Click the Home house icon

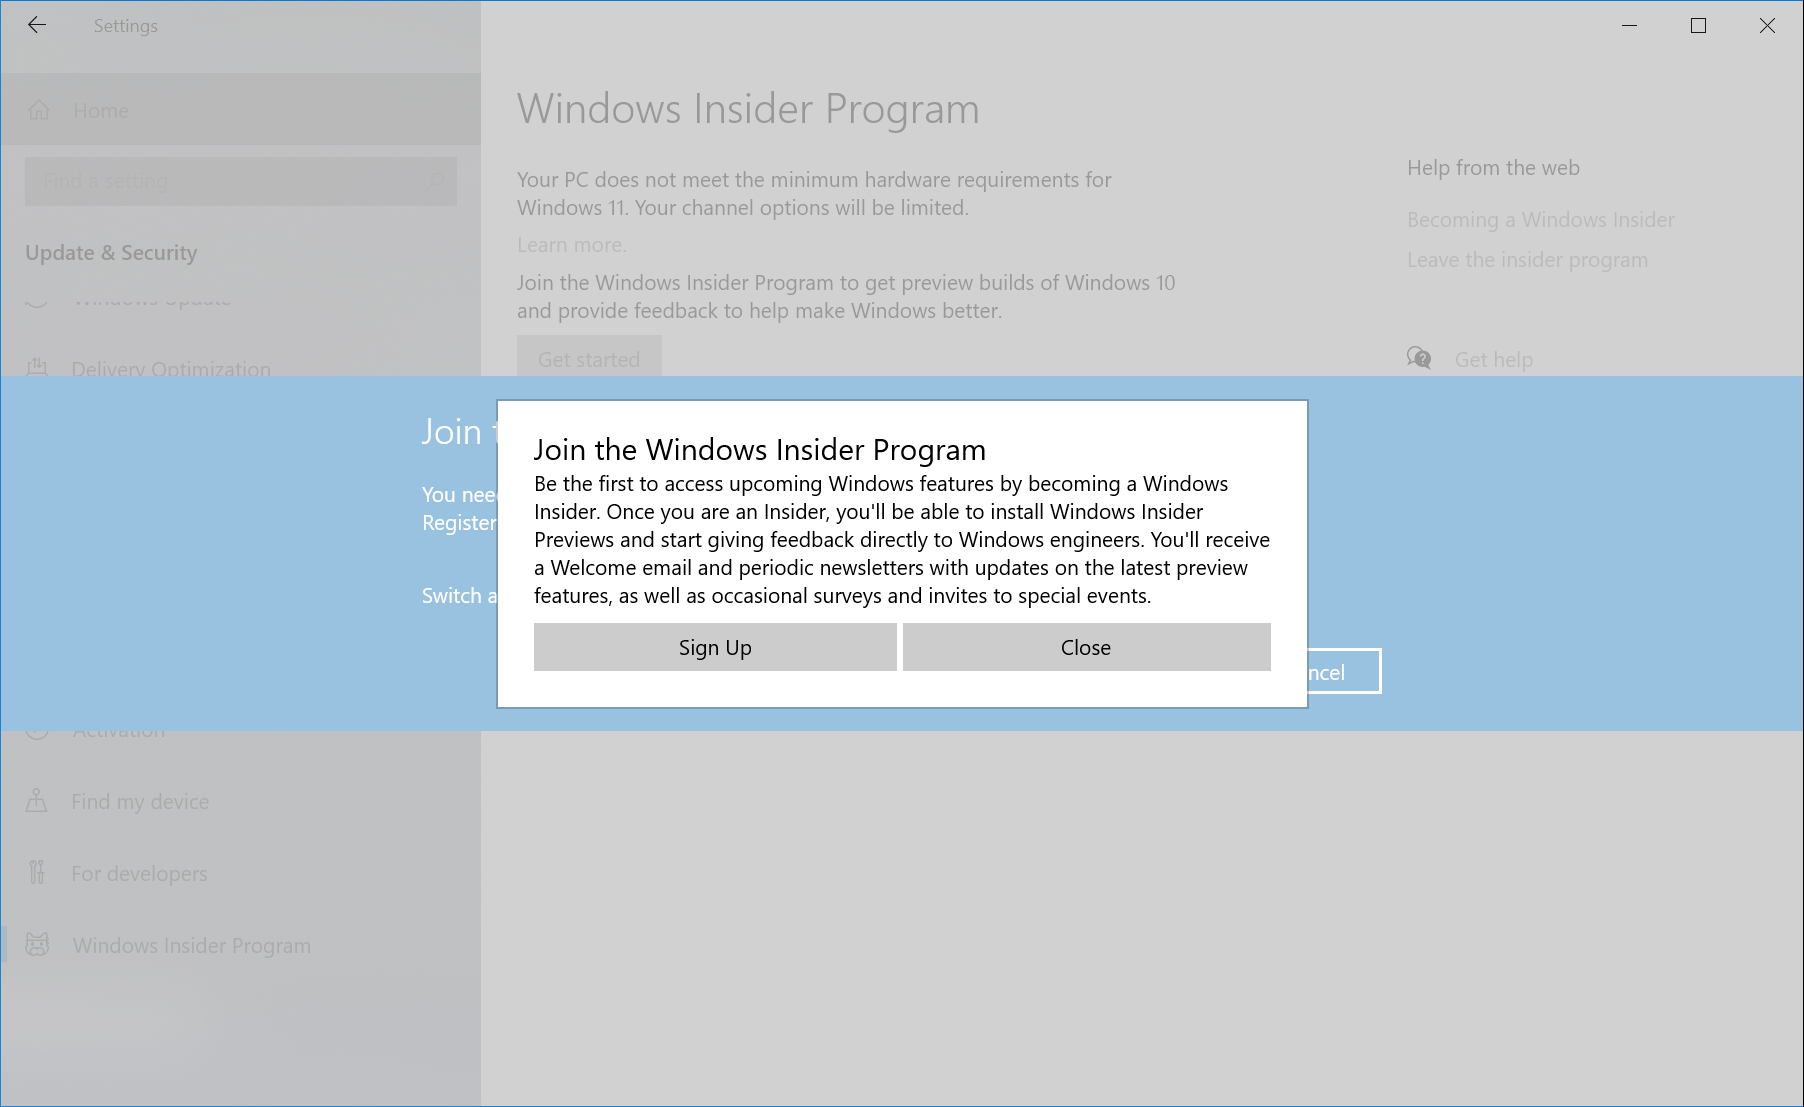(x=39, y=110)
